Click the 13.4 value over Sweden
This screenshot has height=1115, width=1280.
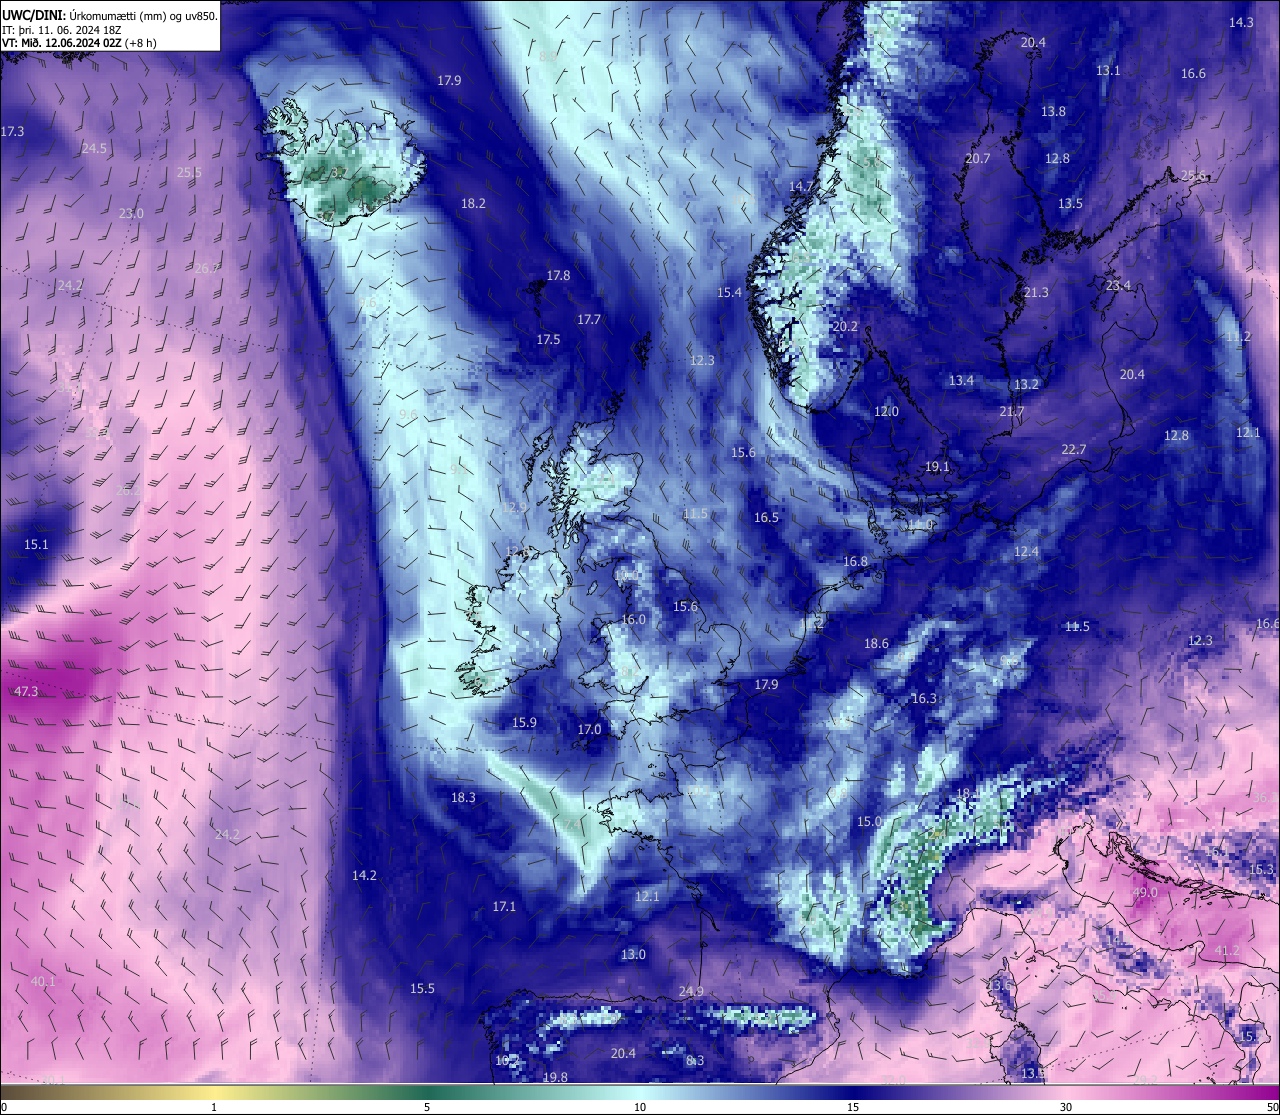tap(961, 380)
